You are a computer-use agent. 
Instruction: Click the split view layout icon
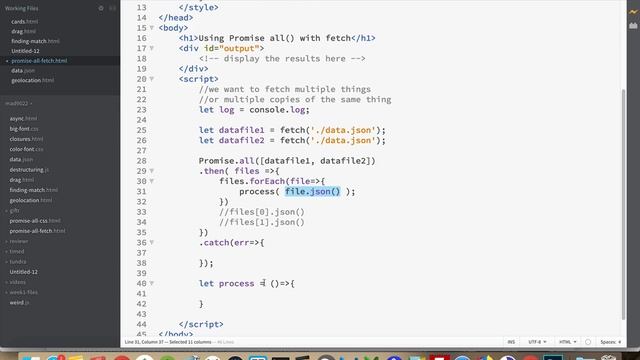[113, 8]
